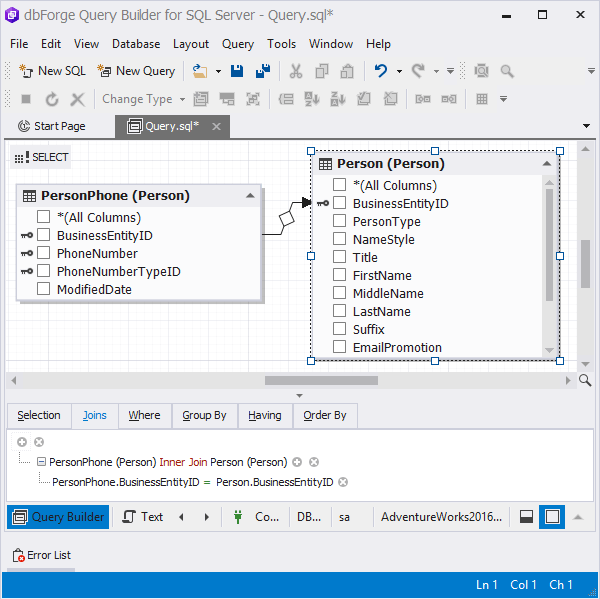Image resolution: width=600 pixels, height=599 pixels.
Task: Tick All Columns in Person table
Action: coord(339,184)
